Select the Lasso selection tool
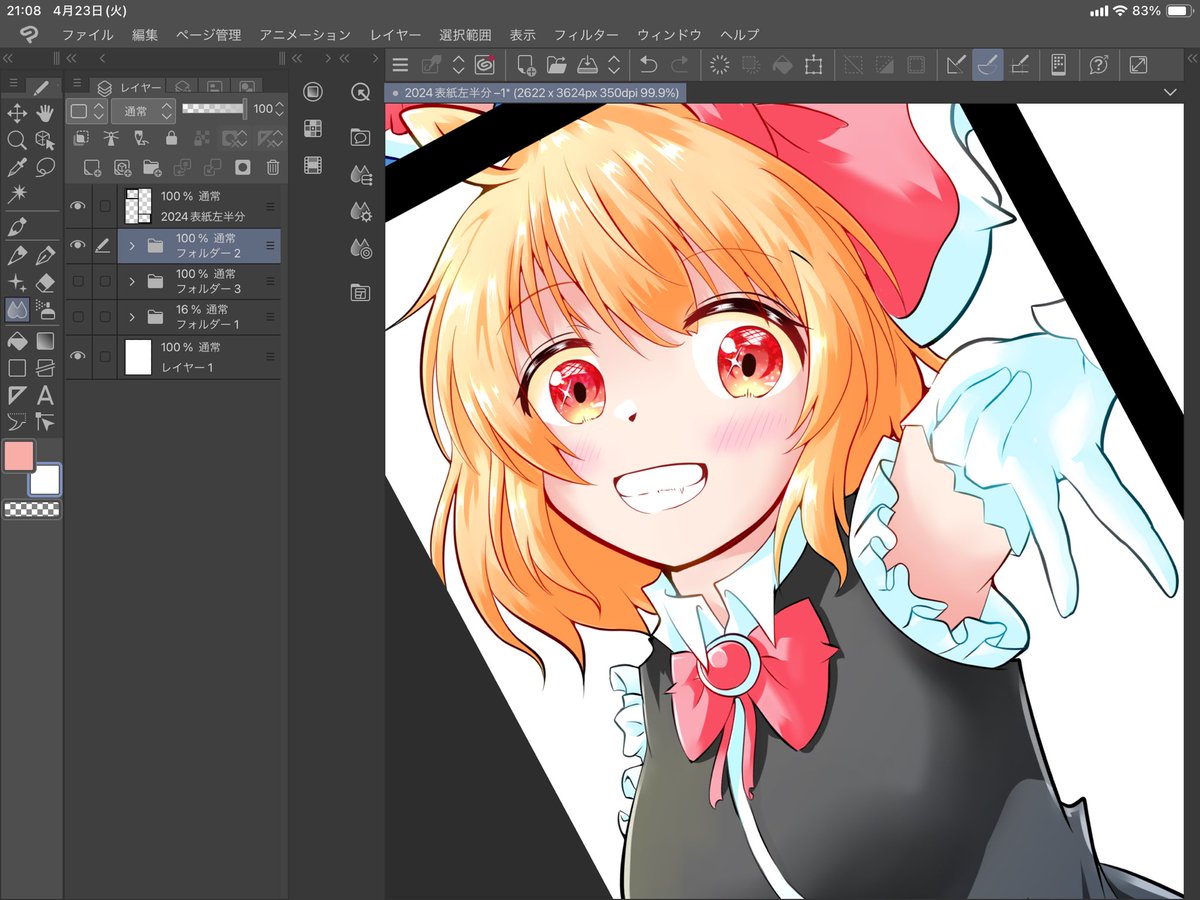 point(44,167)
